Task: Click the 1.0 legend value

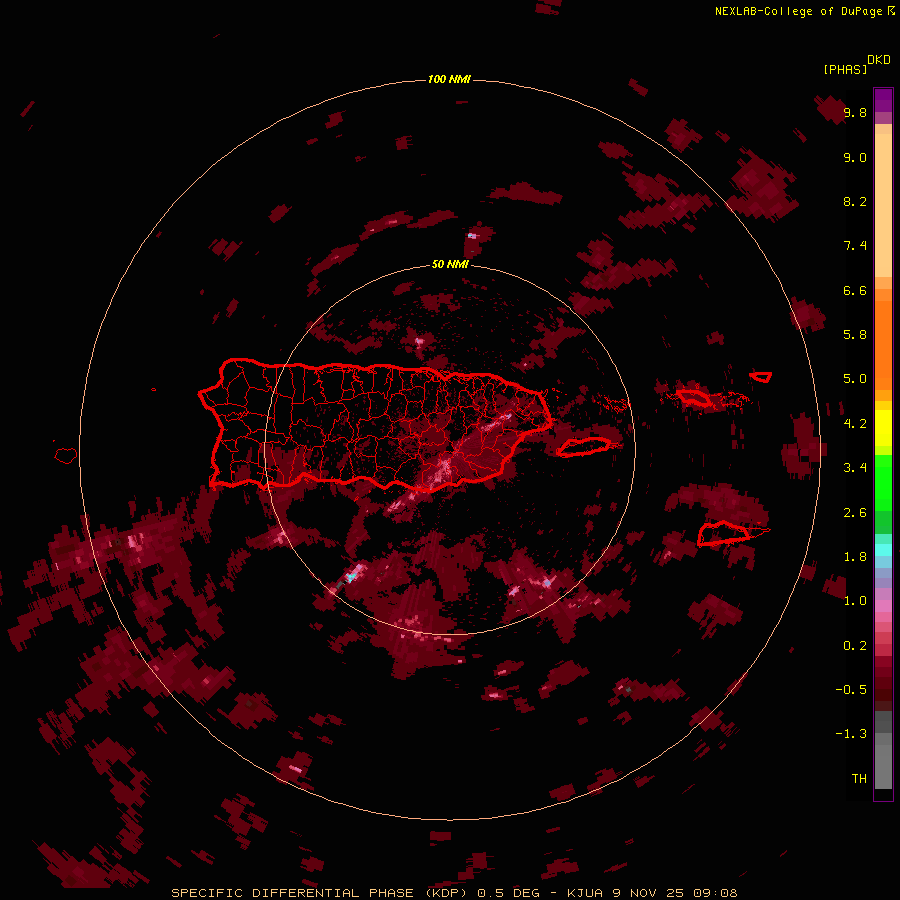Action: click(x=855, y=601)
